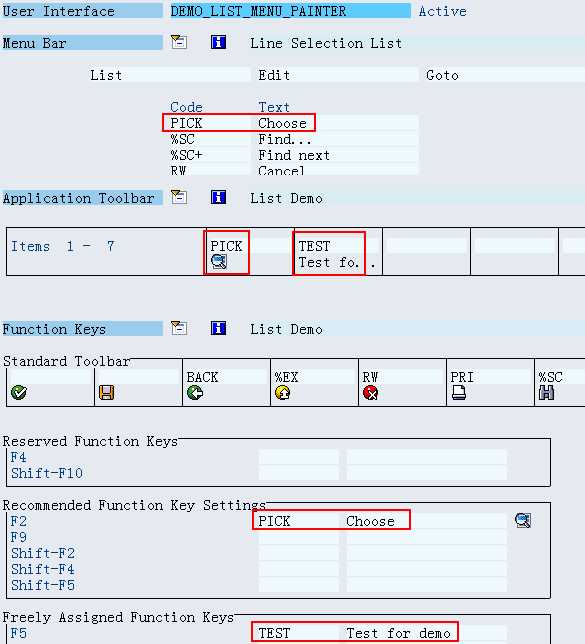Select the DEMO_LIST_MENU_PAINTER interface name field
585x644 pixels.
(x=290, y=11)
